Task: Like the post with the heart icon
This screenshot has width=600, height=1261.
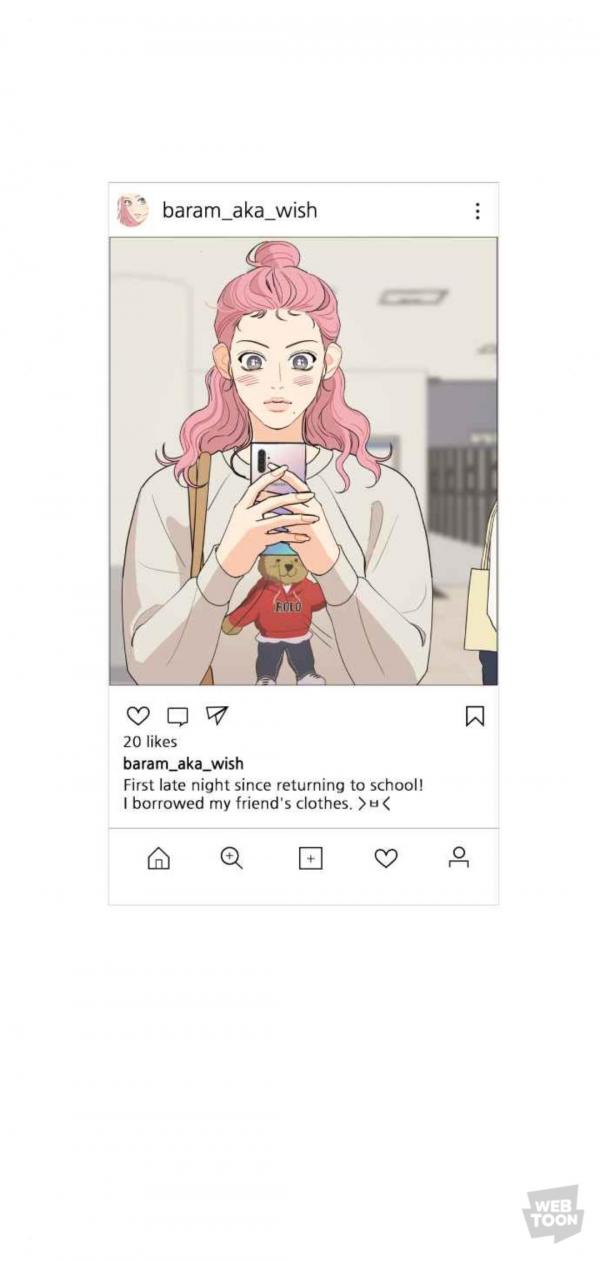Action: coord(138,716)
